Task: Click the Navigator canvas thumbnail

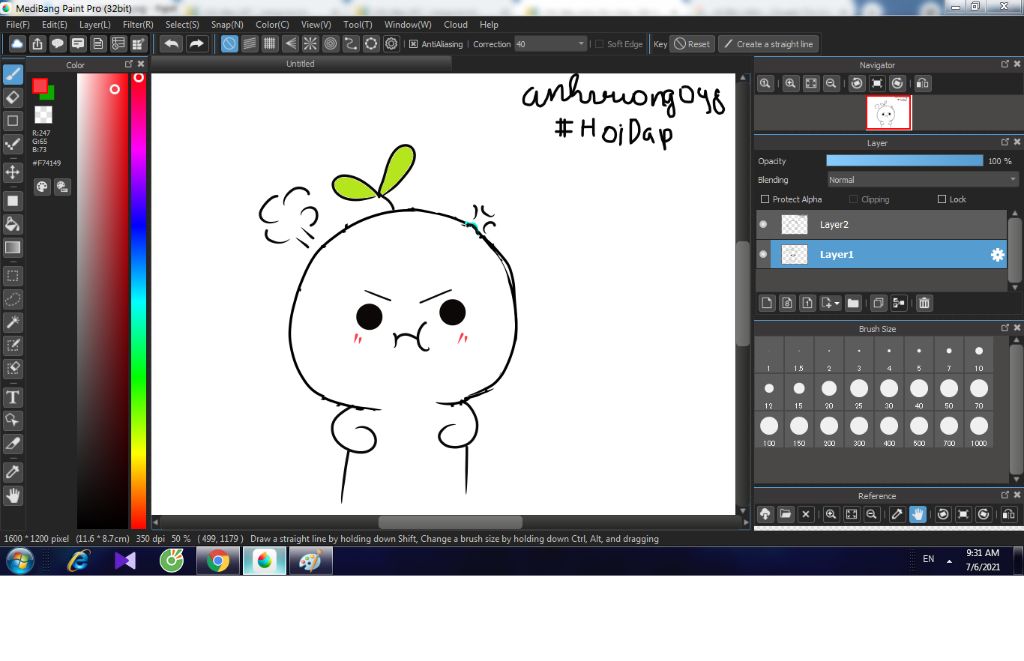Action: 888,113
